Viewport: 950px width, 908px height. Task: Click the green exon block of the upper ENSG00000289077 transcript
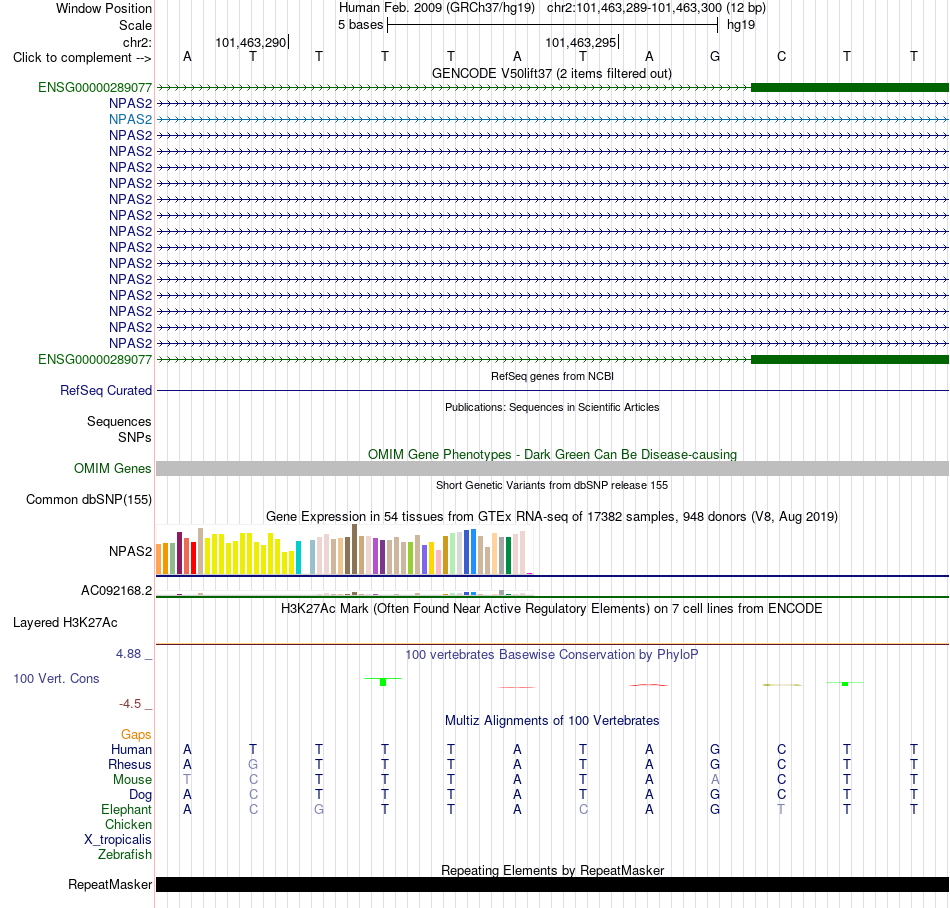coord(849,87)
